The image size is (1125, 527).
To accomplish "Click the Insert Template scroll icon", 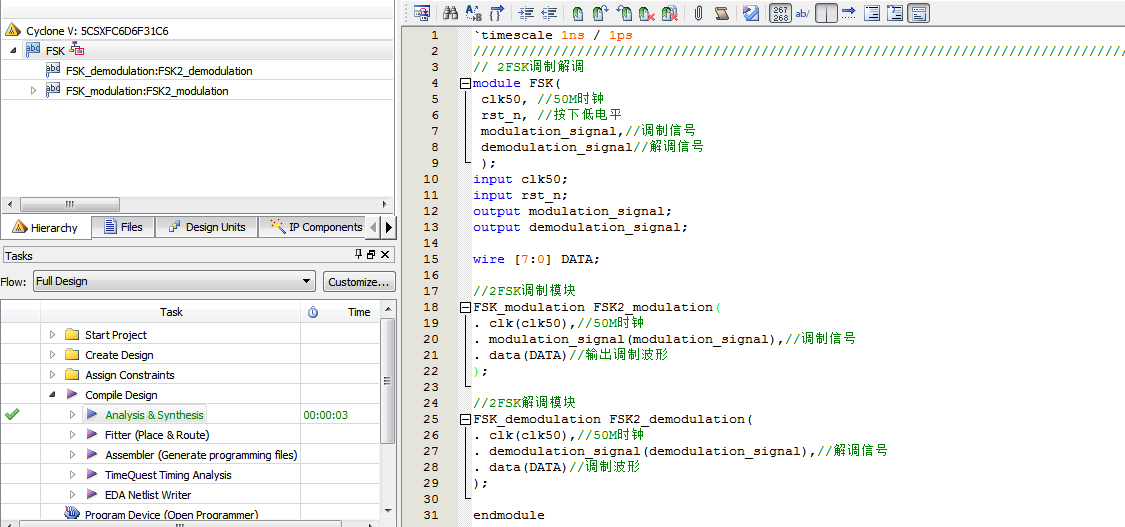I will [721, 13].
